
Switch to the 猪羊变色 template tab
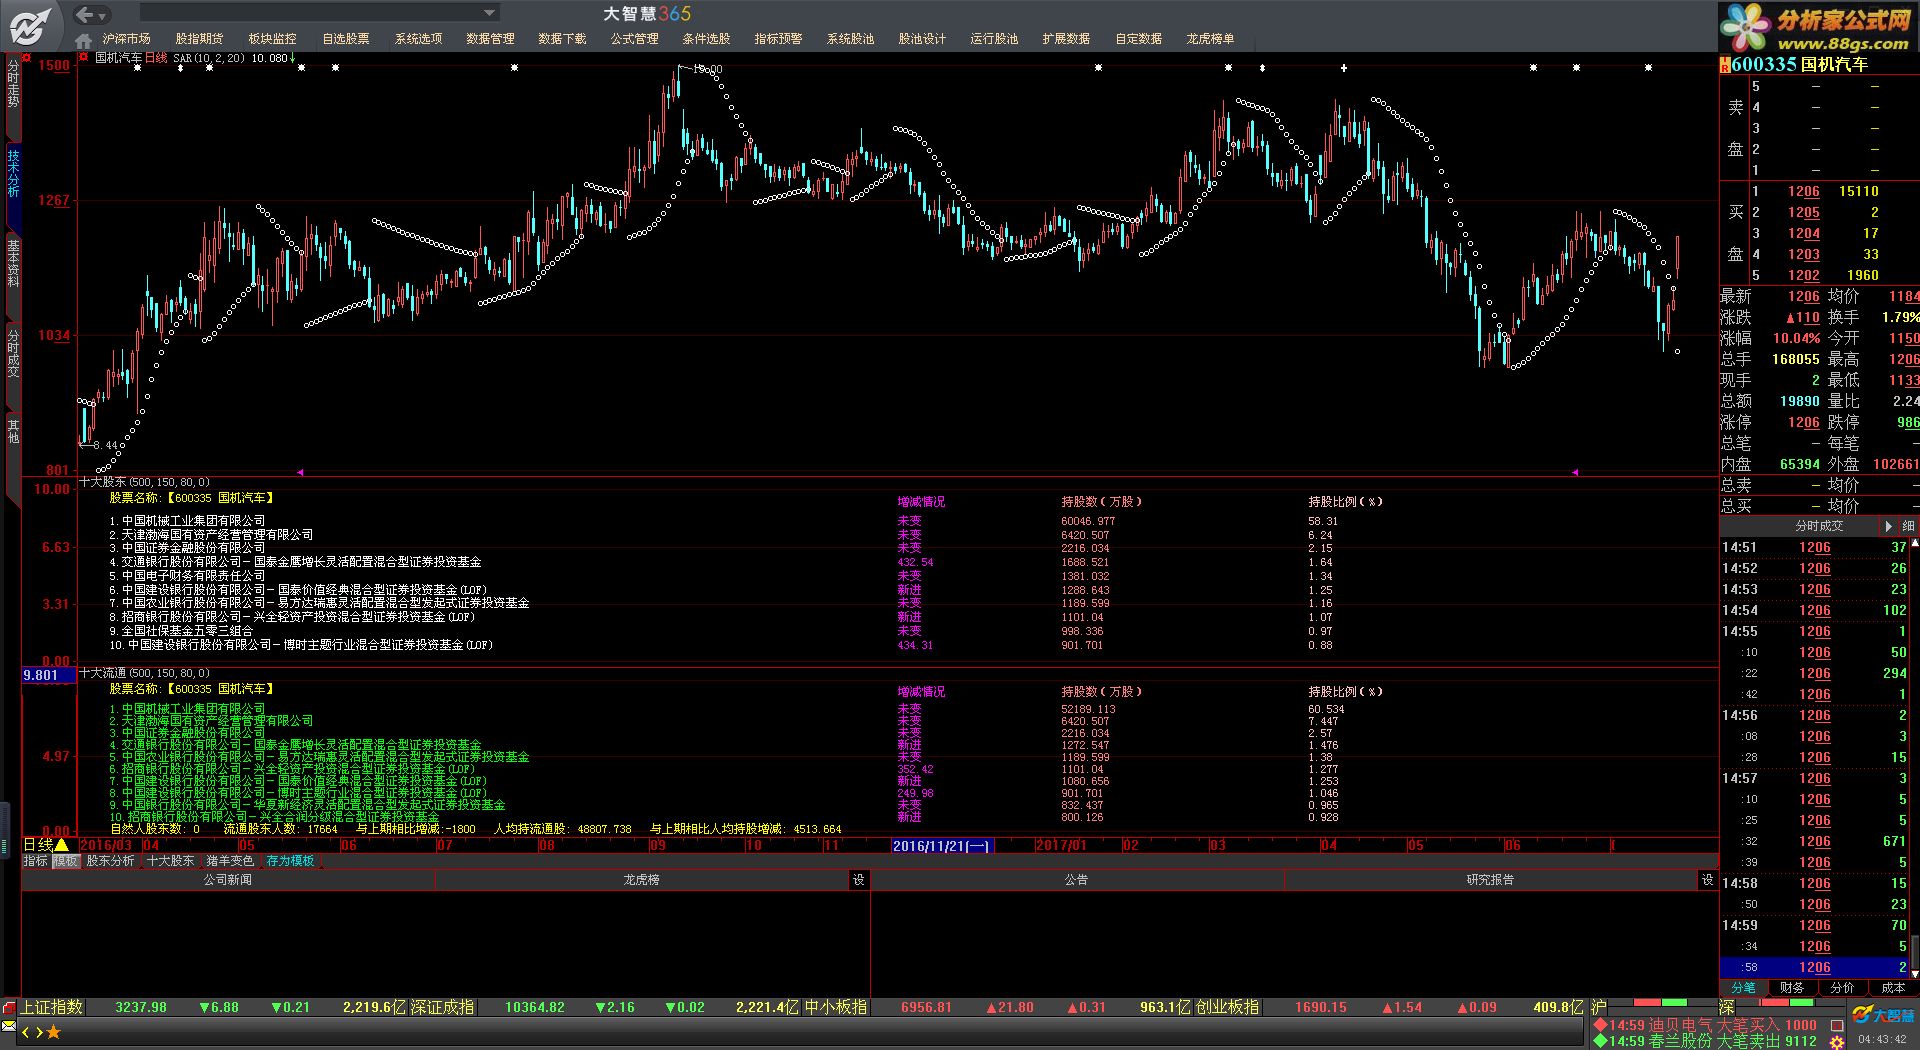click(230, 861)
